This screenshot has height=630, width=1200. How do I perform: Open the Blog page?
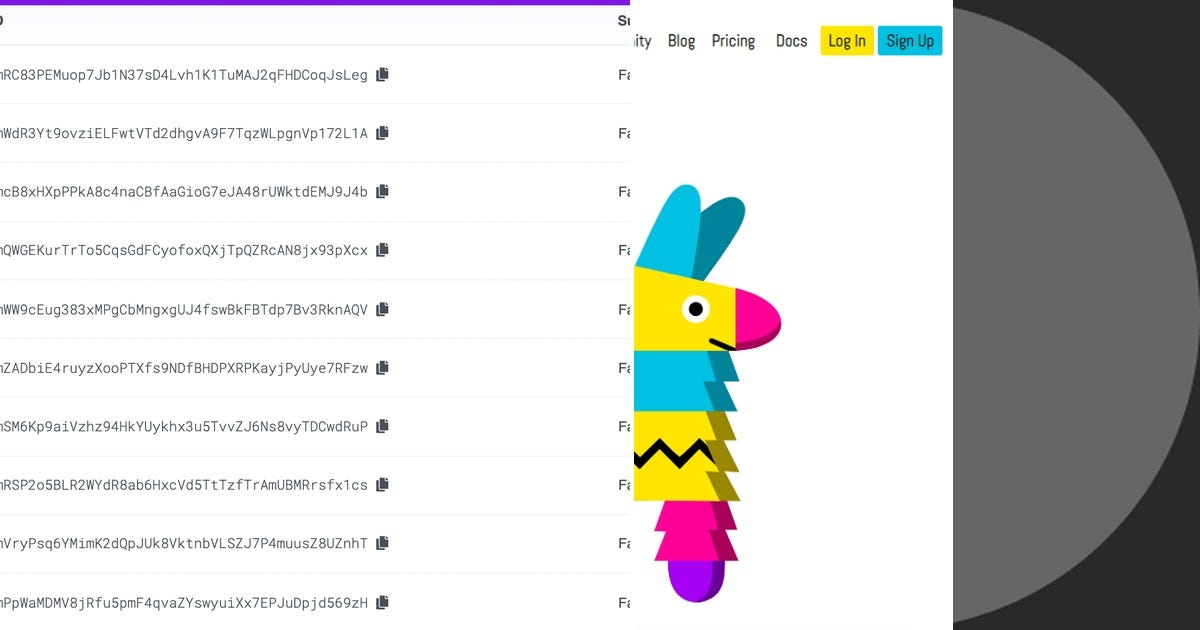coord(681,40)
